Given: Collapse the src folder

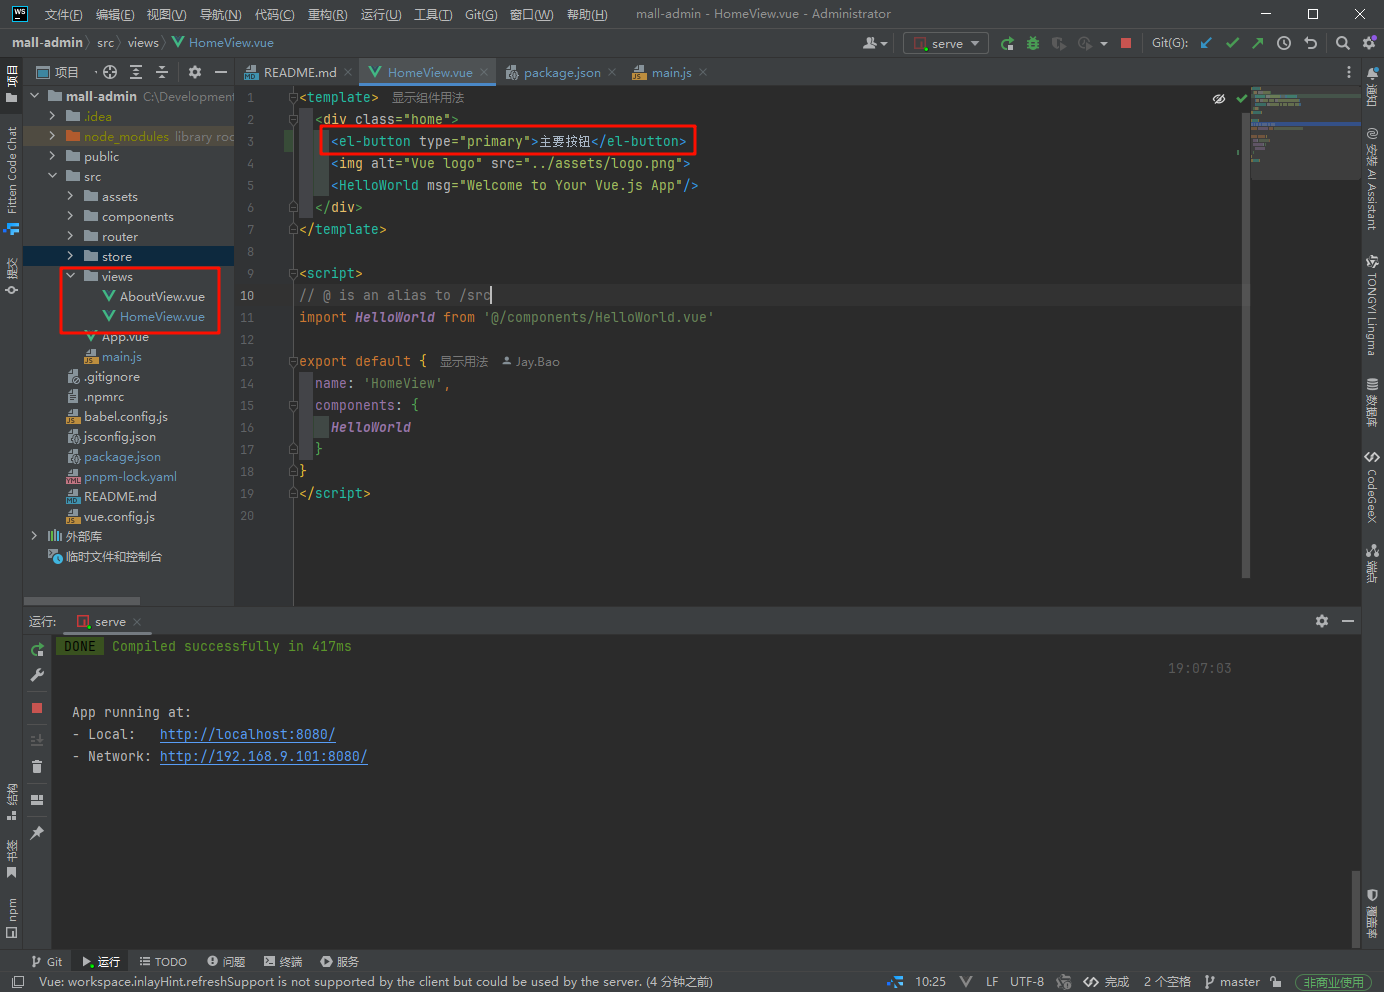Looking at the screenshot, I should pos(53,176).
